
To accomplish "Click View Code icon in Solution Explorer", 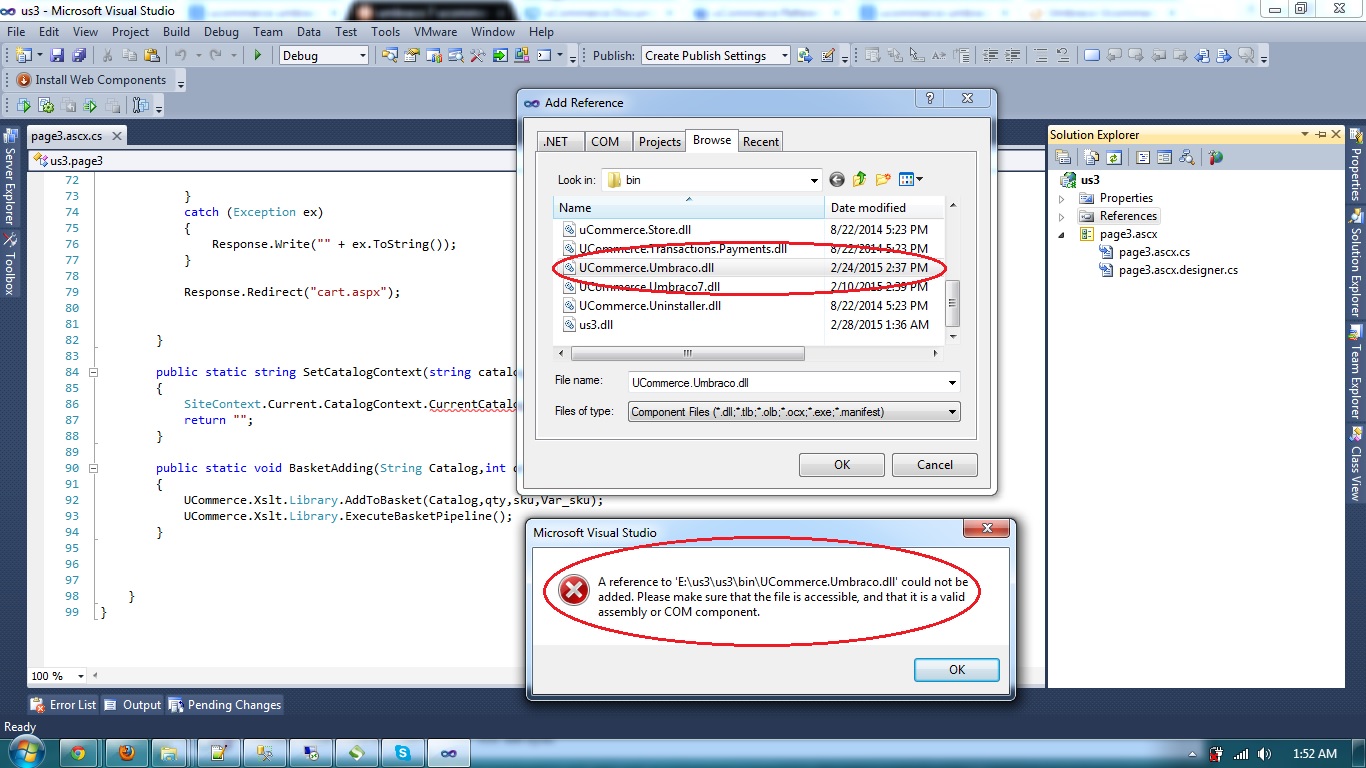I will click(1143, 157).
